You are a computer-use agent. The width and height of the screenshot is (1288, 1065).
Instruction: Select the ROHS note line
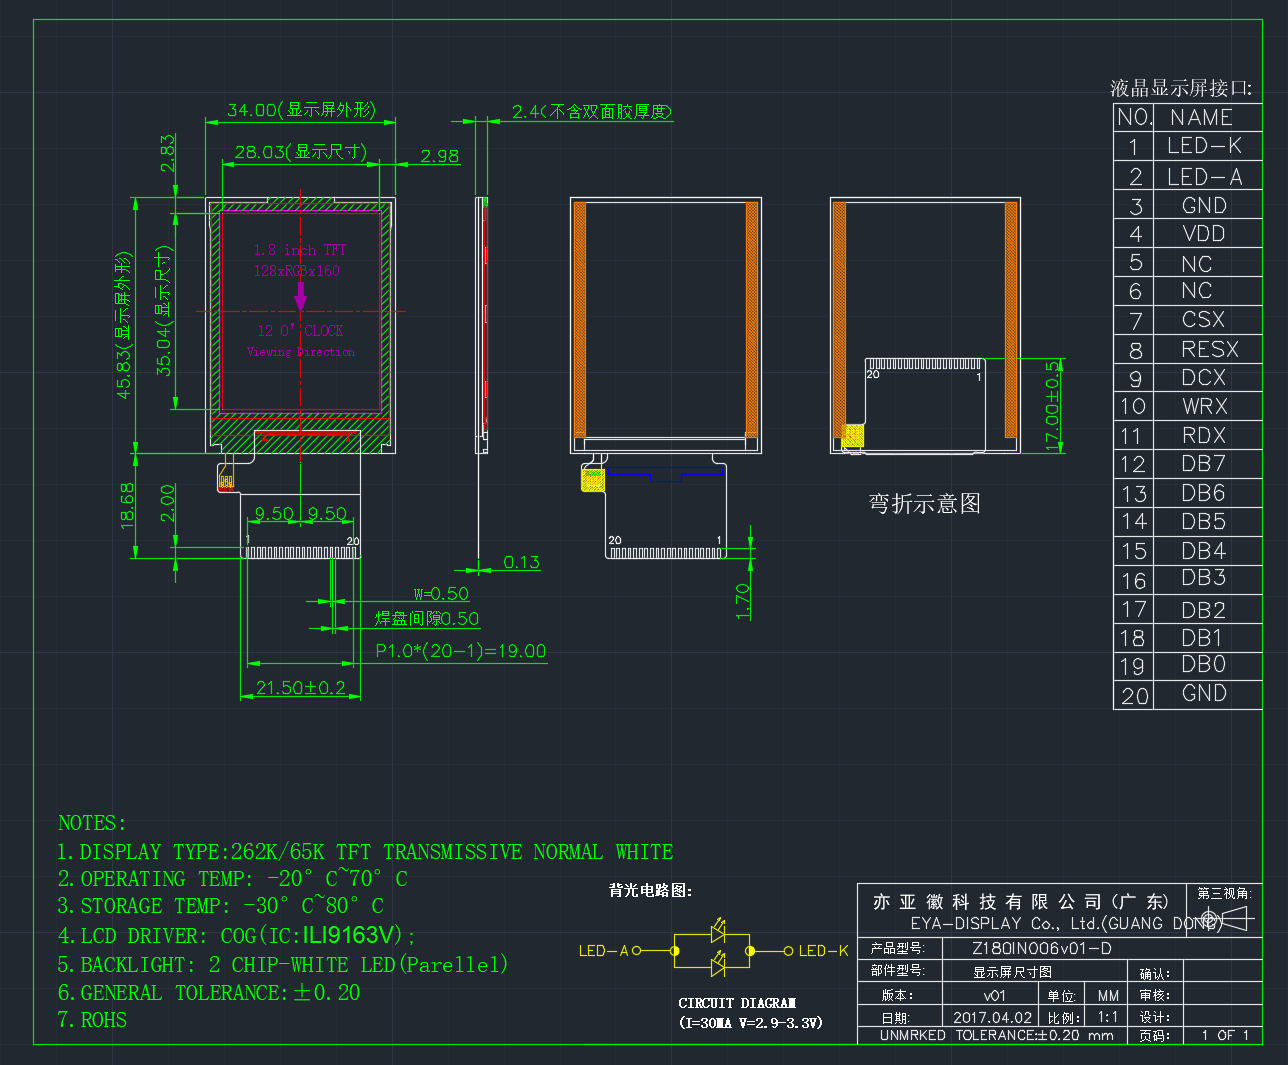point(92,1020)
